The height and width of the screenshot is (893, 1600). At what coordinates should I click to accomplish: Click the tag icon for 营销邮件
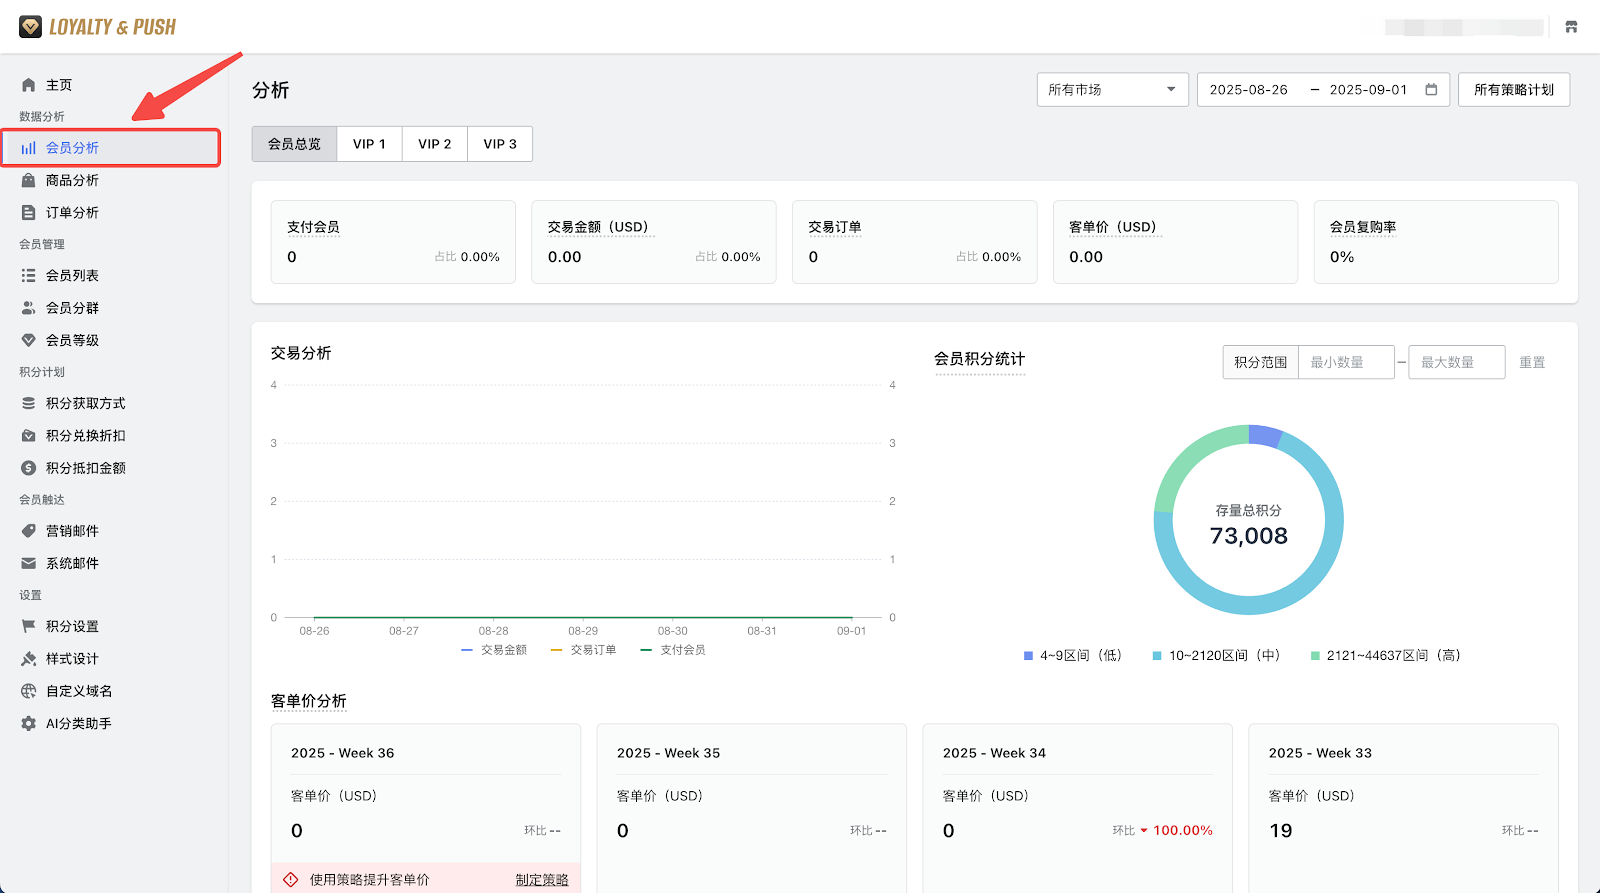pos(29,531)
